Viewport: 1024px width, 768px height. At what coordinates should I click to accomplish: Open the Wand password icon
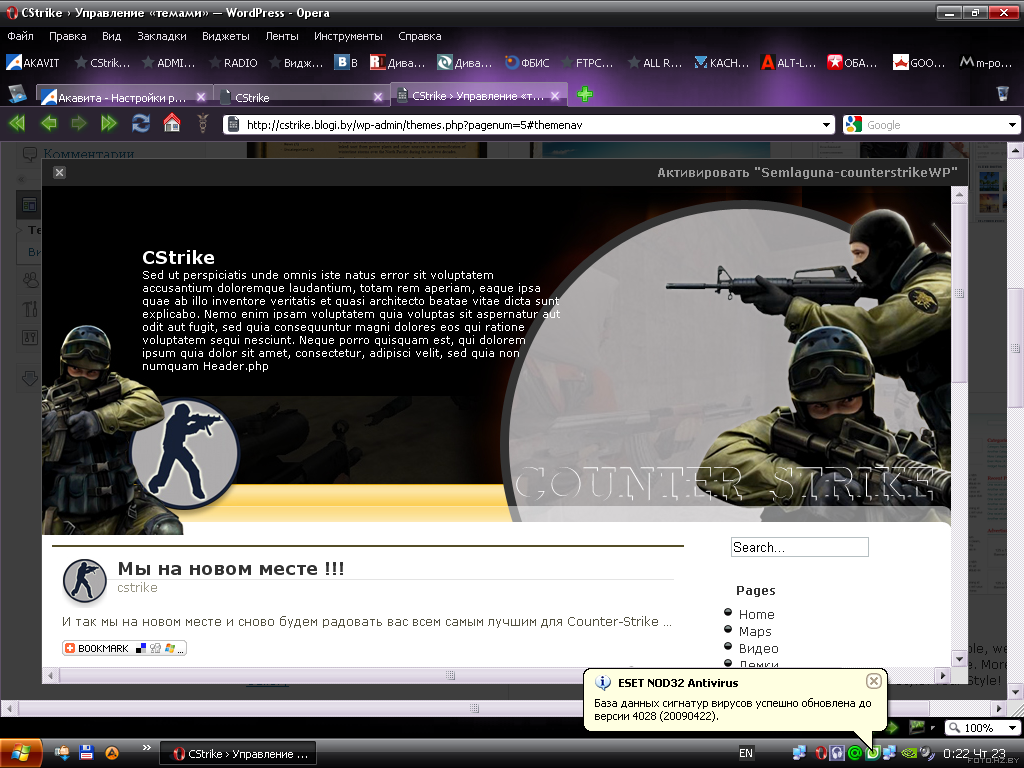tap(202, 123)
